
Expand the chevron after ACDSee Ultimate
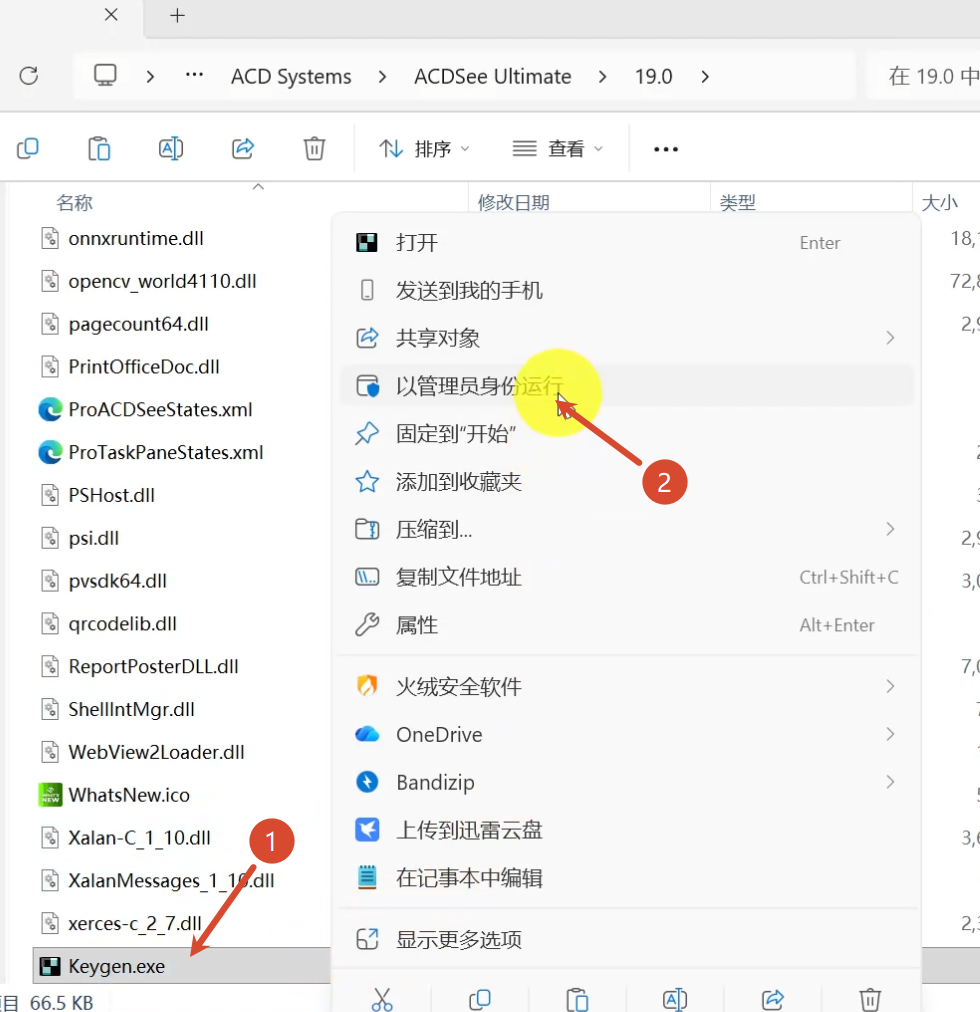point(602,77)
